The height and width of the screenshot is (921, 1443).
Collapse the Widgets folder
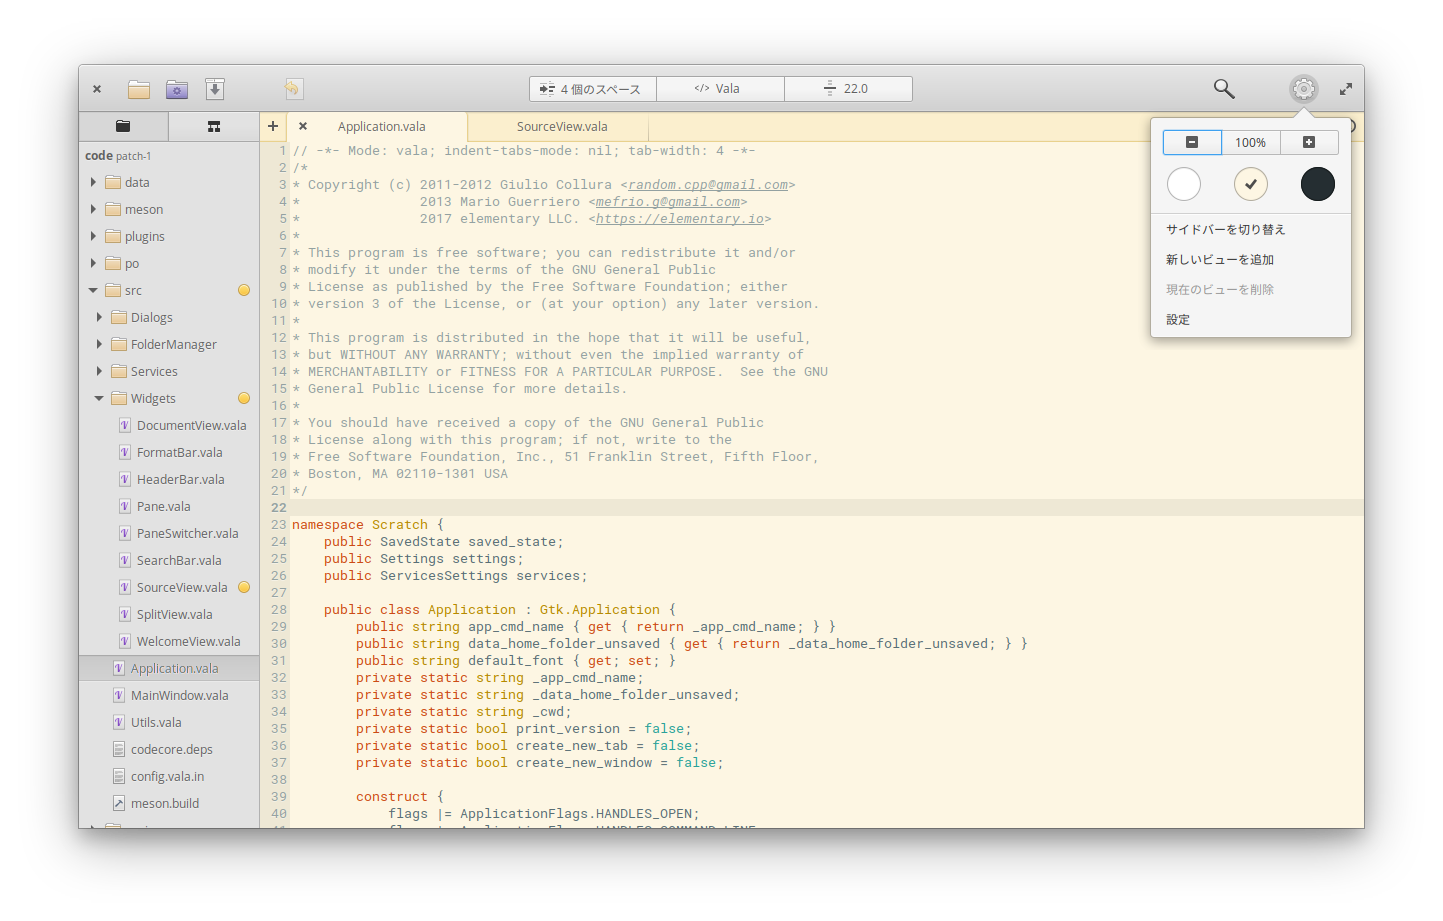[x=99, y=398]
